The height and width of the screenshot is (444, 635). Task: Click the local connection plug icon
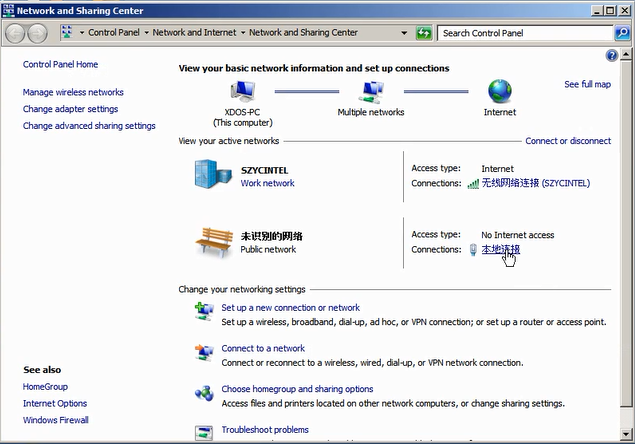point(473,250)
